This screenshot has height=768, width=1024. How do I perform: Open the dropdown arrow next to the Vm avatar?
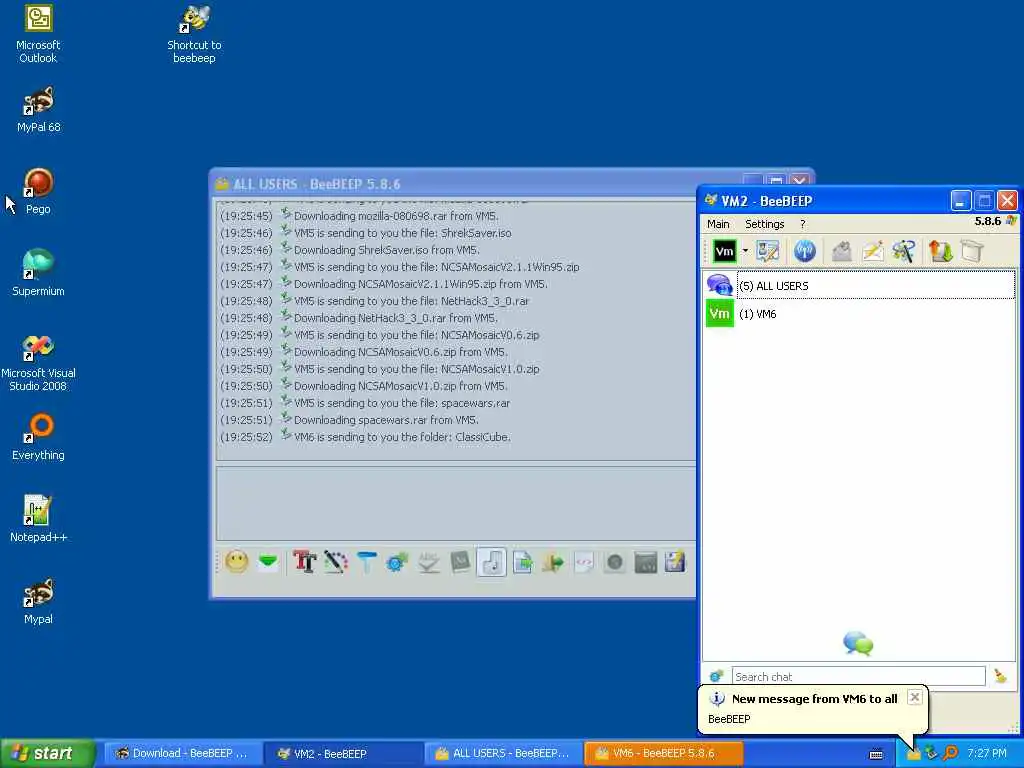(x=744, y=251)
